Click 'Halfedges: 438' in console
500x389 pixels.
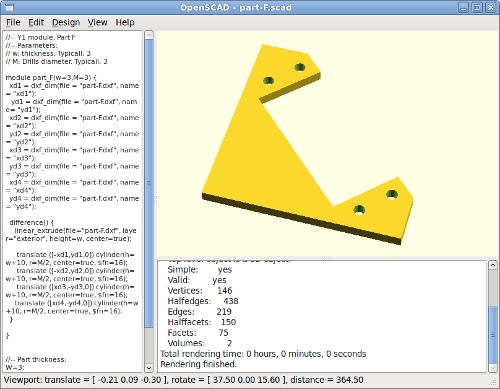(x=203, y=301)
